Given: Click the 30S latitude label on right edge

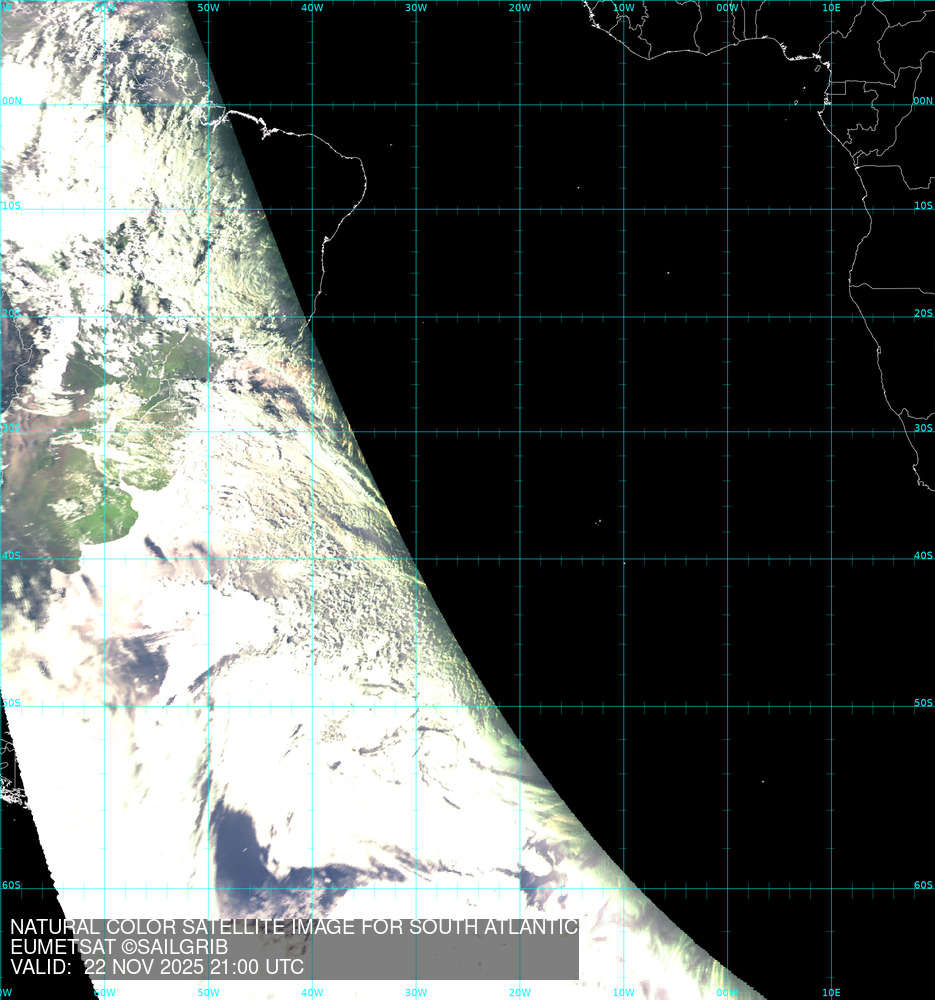Looking at the screenshot, I should coord(923,428).
